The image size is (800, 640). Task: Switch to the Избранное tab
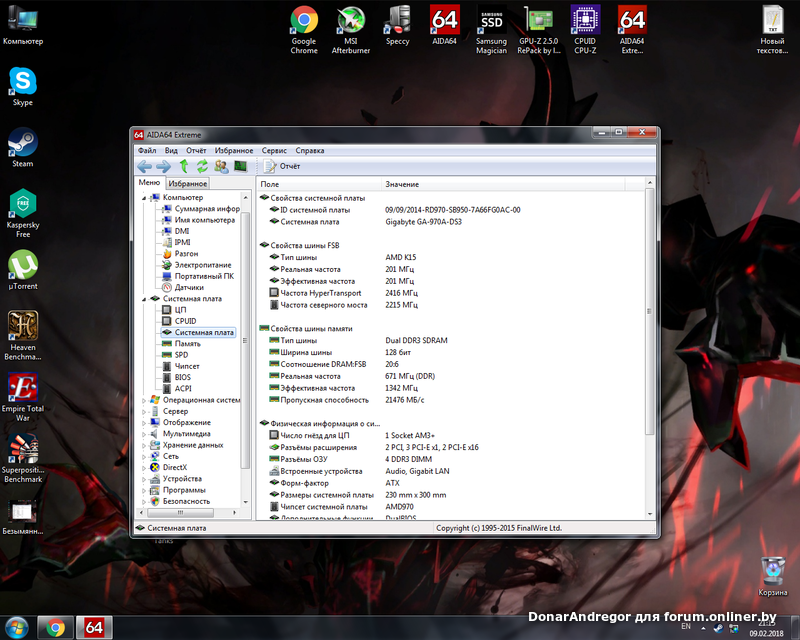coord(188,184)
